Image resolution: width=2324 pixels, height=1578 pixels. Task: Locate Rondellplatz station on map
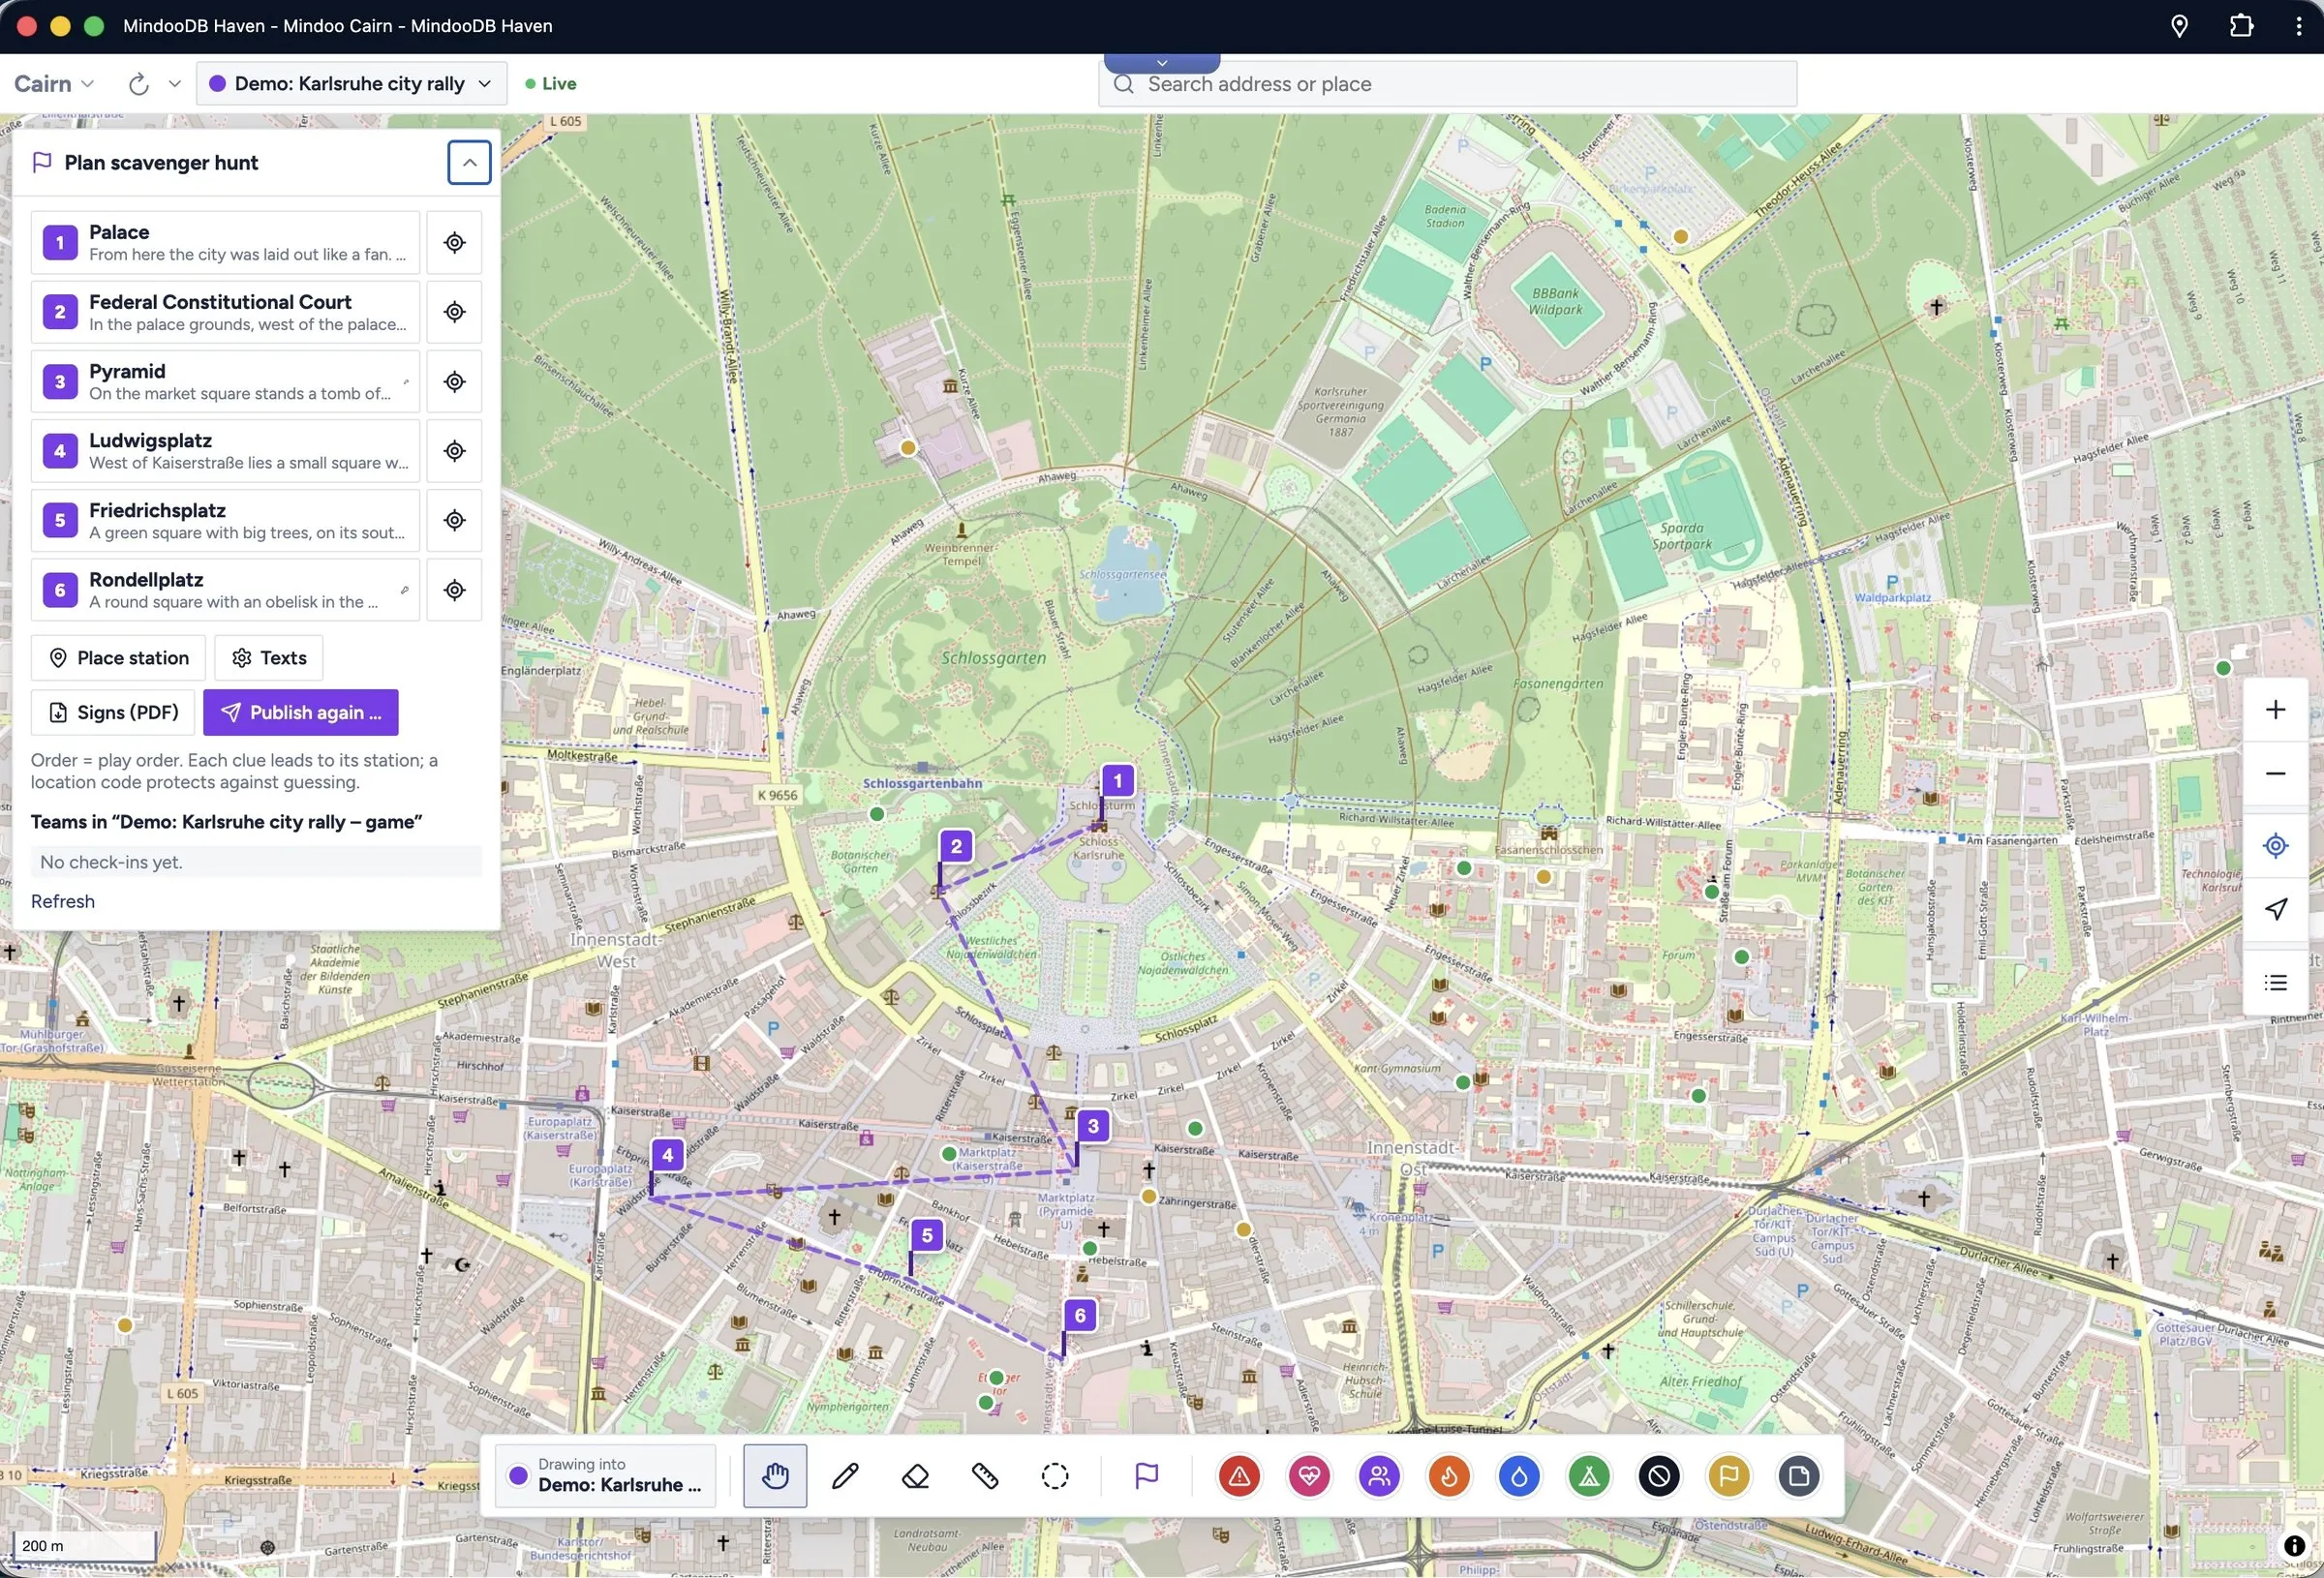pos(455,590)
